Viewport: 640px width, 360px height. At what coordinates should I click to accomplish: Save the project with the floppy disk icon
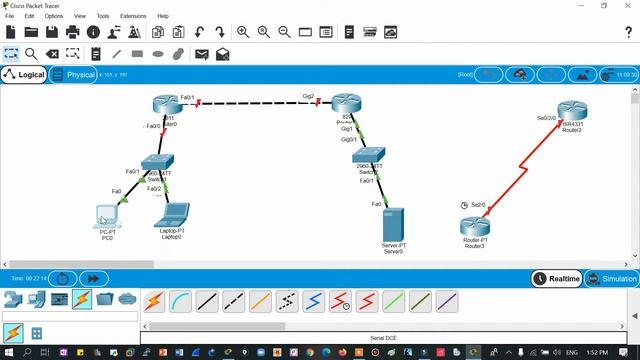(x=52, y=32)
